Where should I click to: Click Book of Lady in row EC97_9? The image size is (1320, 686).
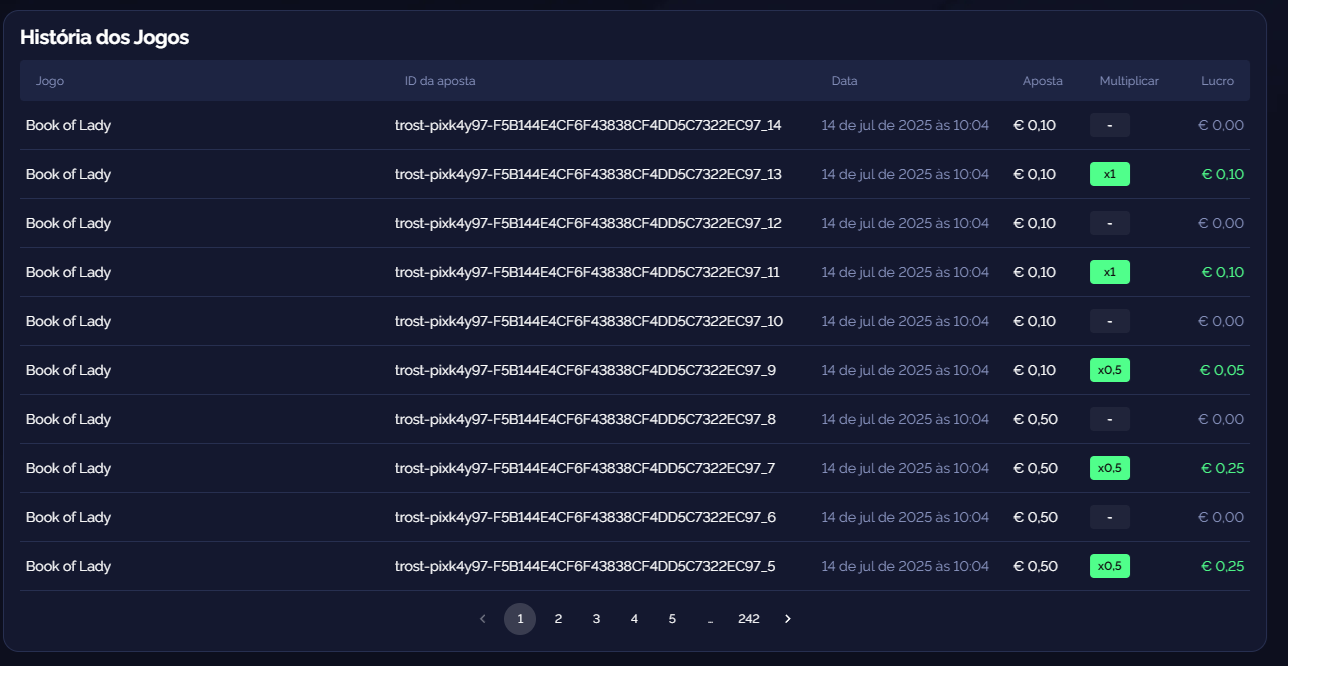[68, 370]
